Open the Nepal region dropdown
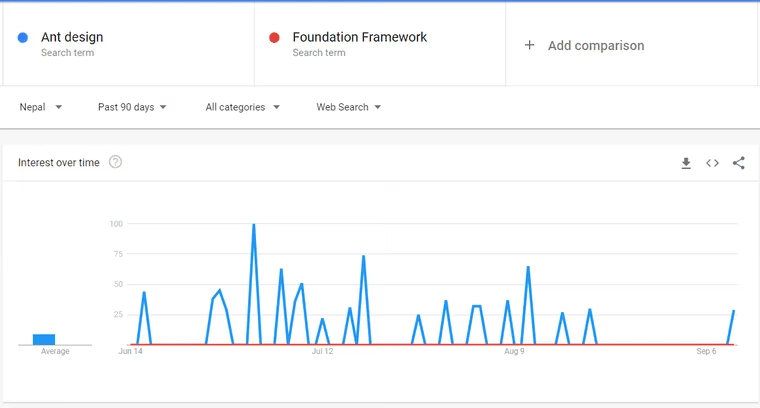The height and width of the screenshot is (408, 760). pos(41,107)
